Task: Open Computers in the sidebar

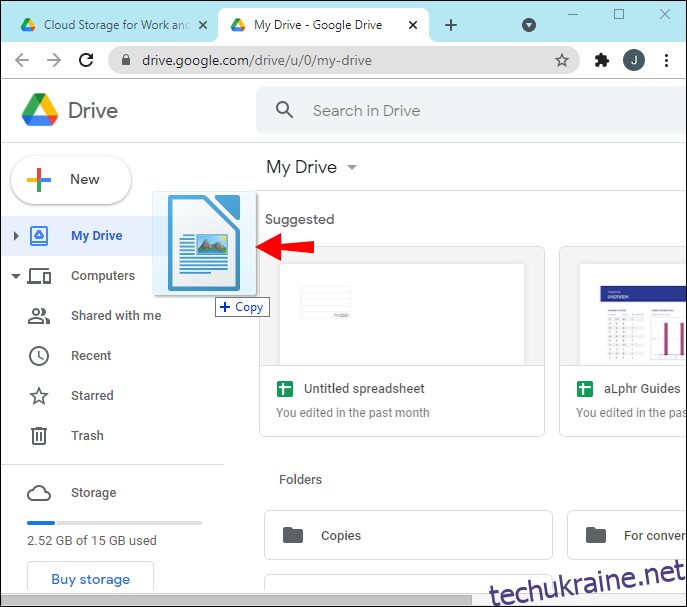Action: click(x=103, y=276)
